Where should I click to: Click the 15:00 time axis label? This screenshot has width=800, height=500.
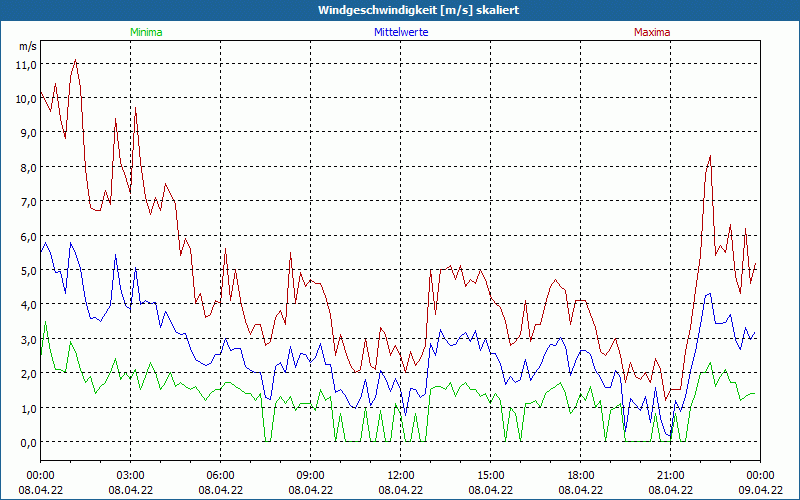click(x=490, y=475)
